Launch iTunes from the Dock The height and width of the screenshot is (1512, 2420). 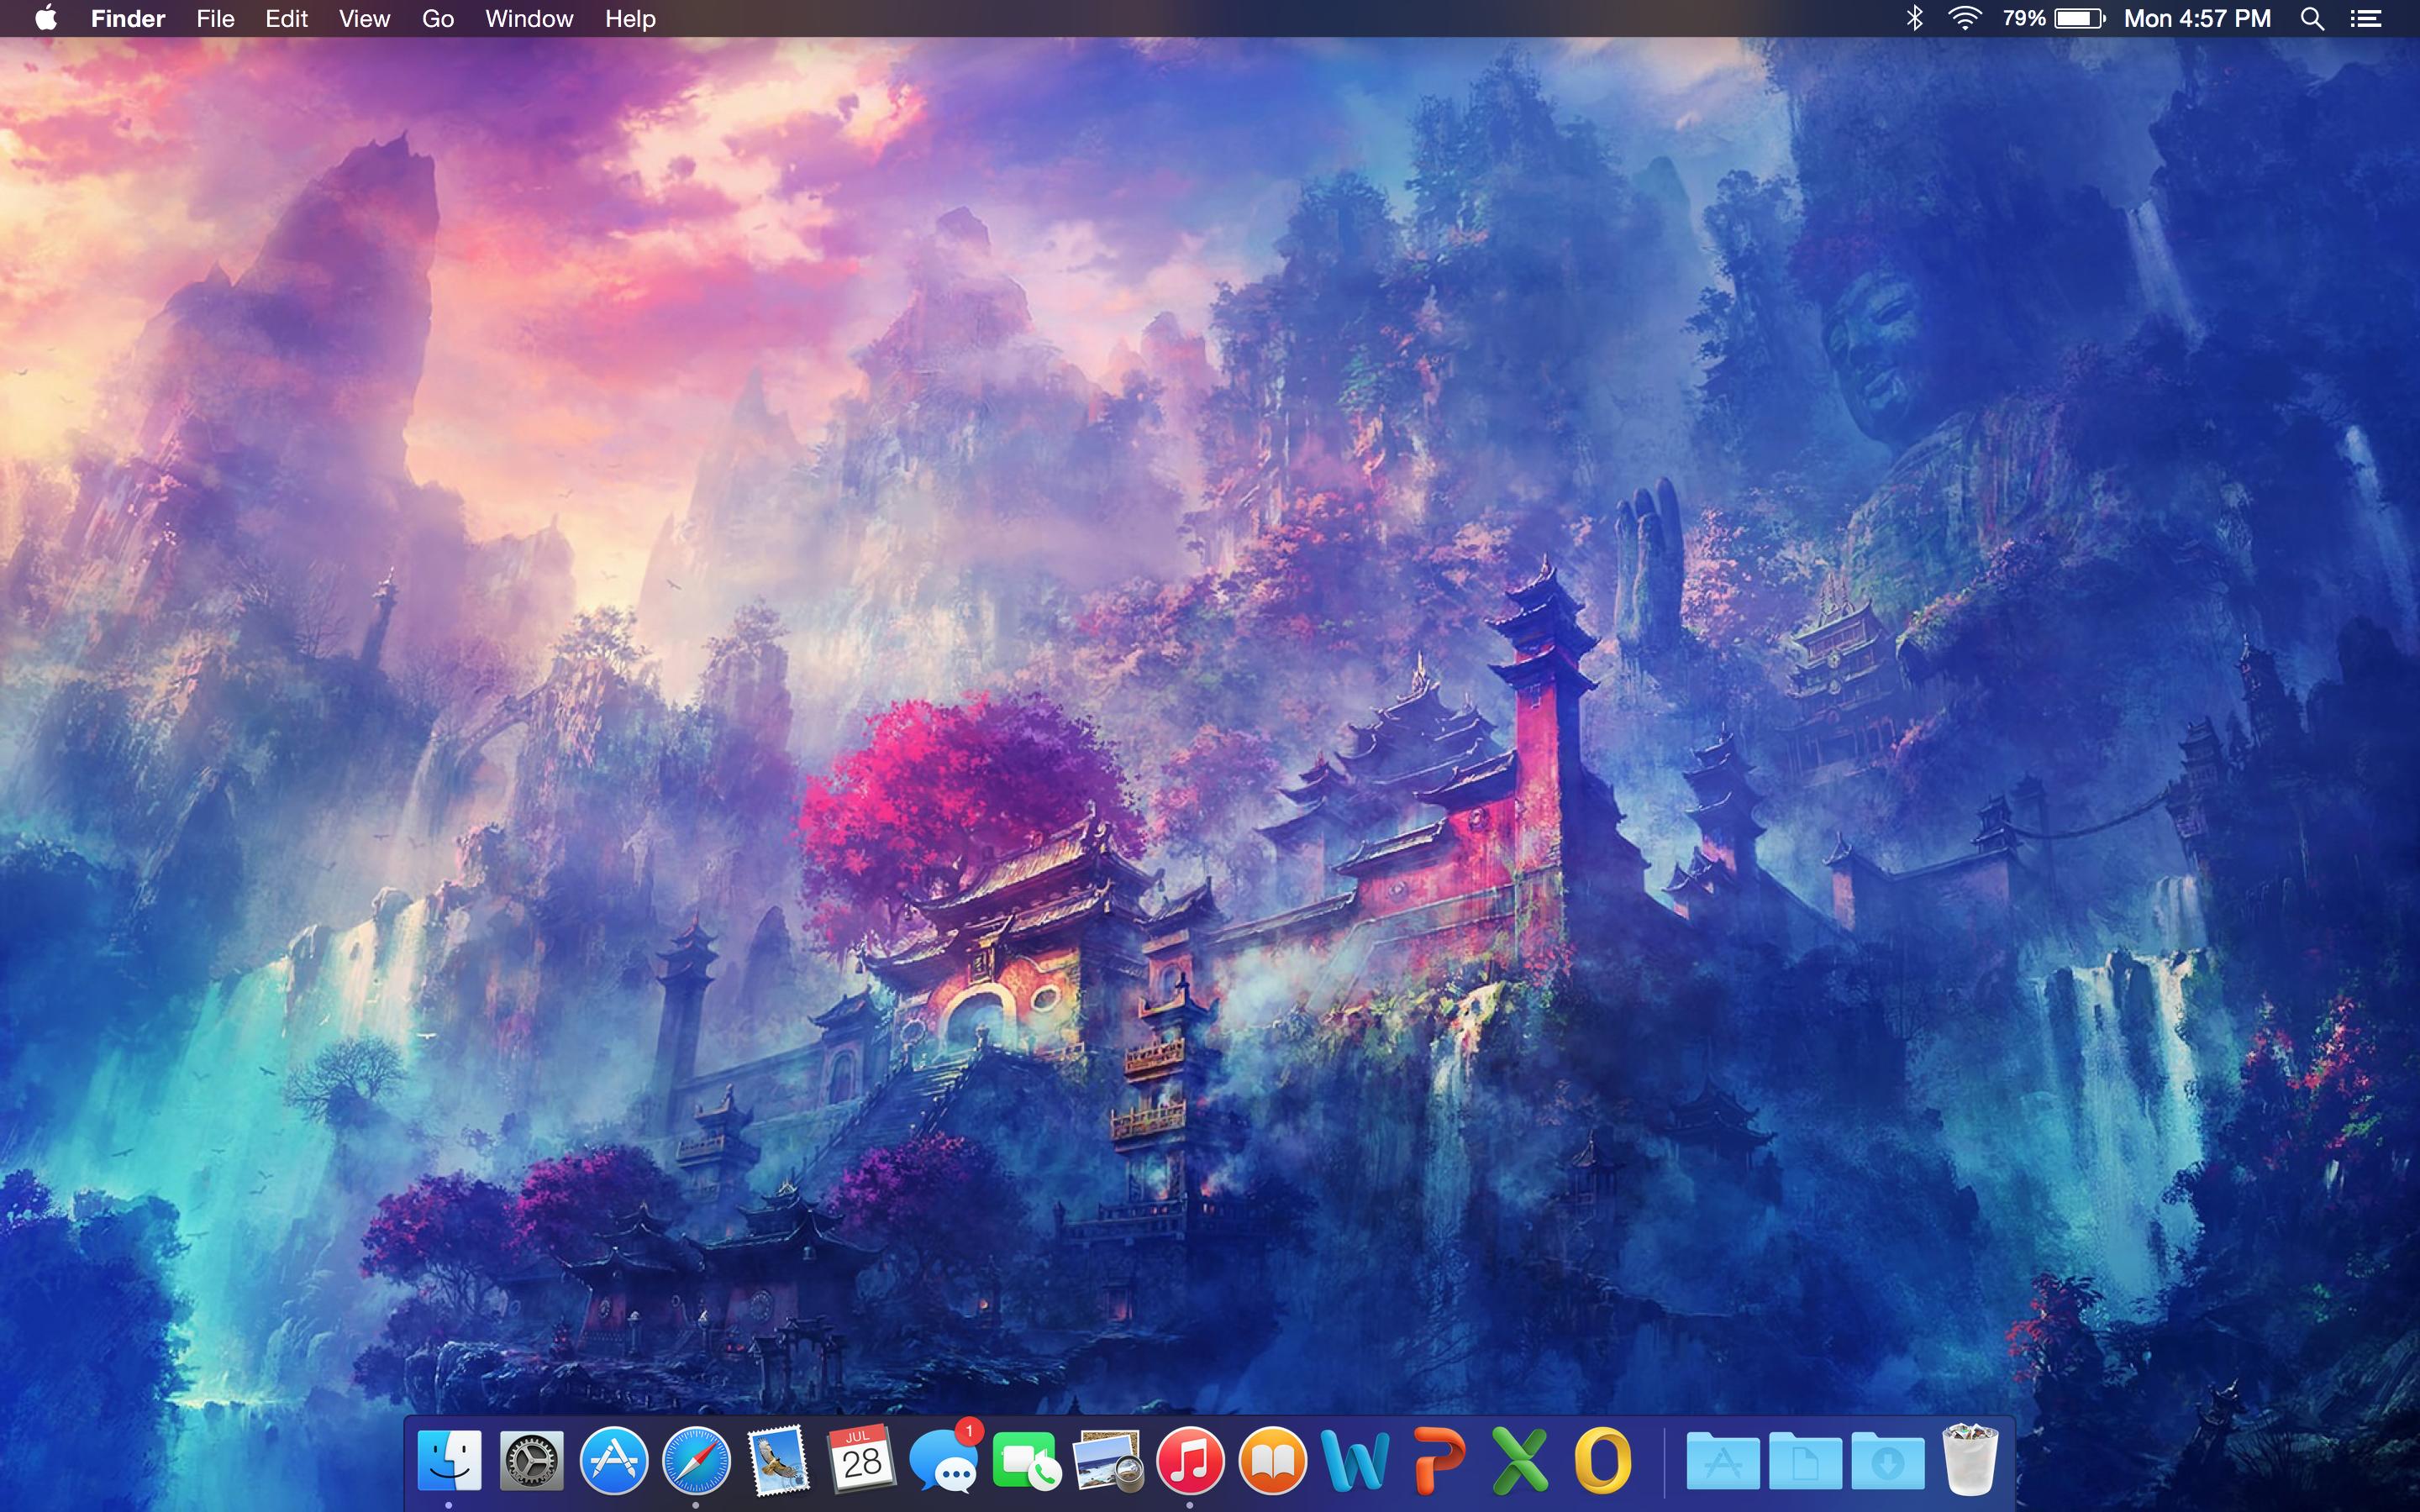click(1190, 1460)
